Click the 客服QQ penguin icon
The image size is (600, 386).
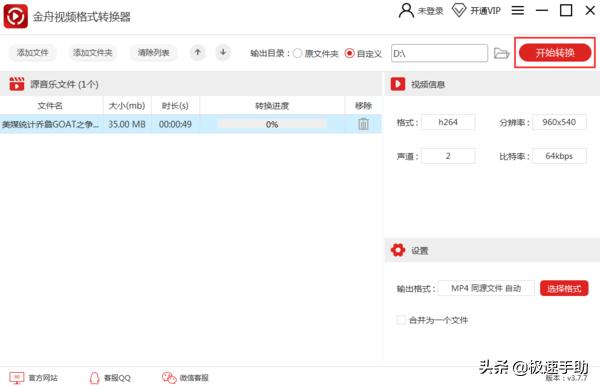(x=94, y=378)
